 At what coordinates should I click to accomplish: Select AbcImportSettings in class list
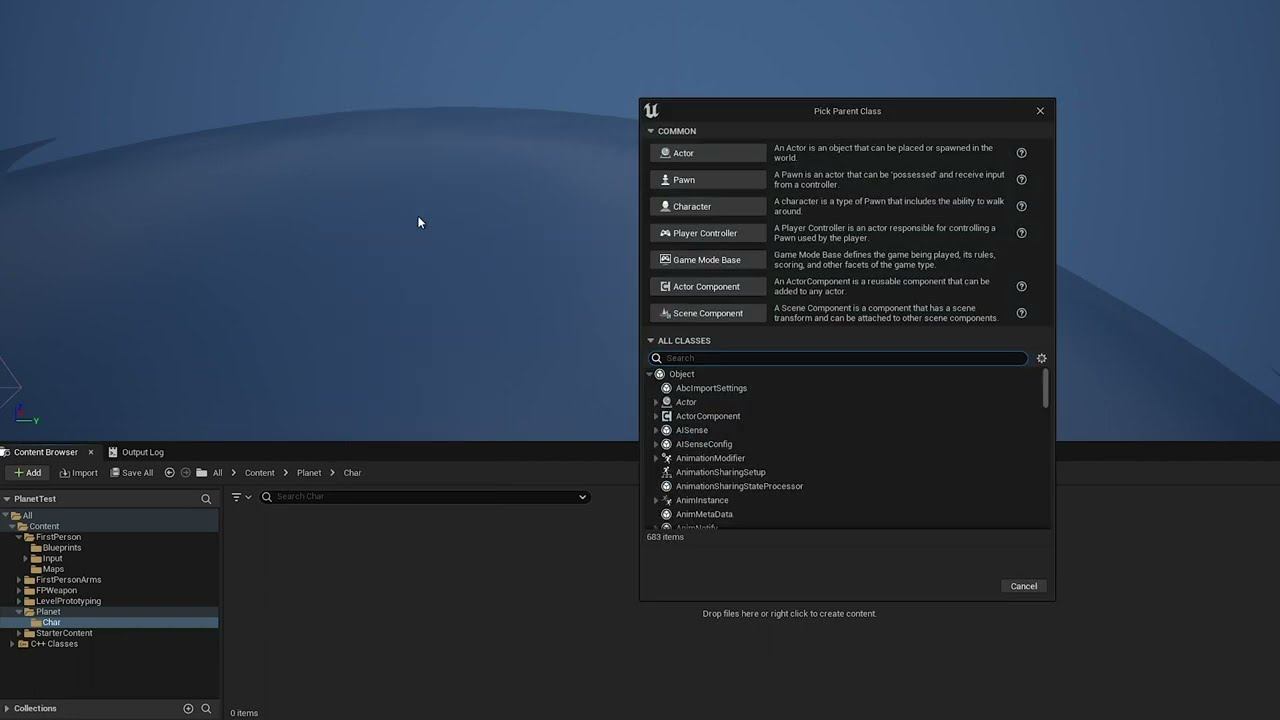[x=711, y=388]
